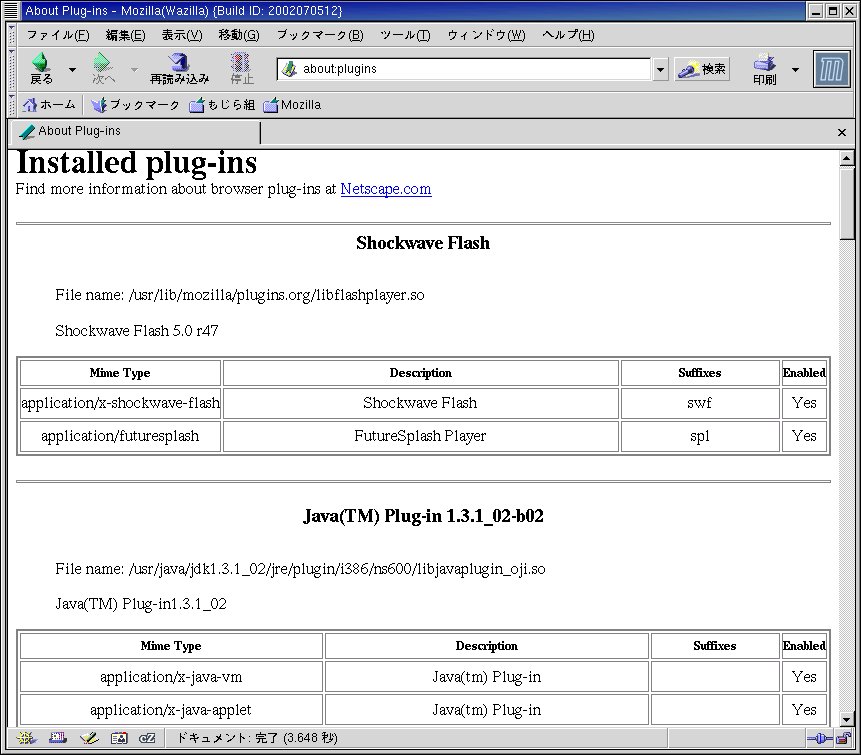This screenshot has width=861, height=755.
Task: Click the scrollbar up arrow
Action: pos(846,159)
